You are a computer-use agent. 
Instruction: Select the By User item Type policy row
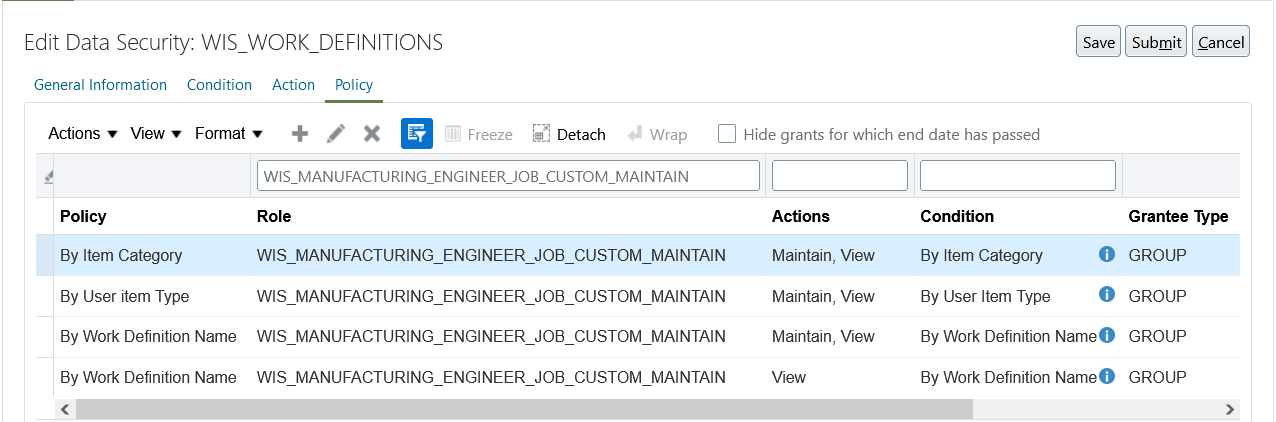[x=124, y=296]
